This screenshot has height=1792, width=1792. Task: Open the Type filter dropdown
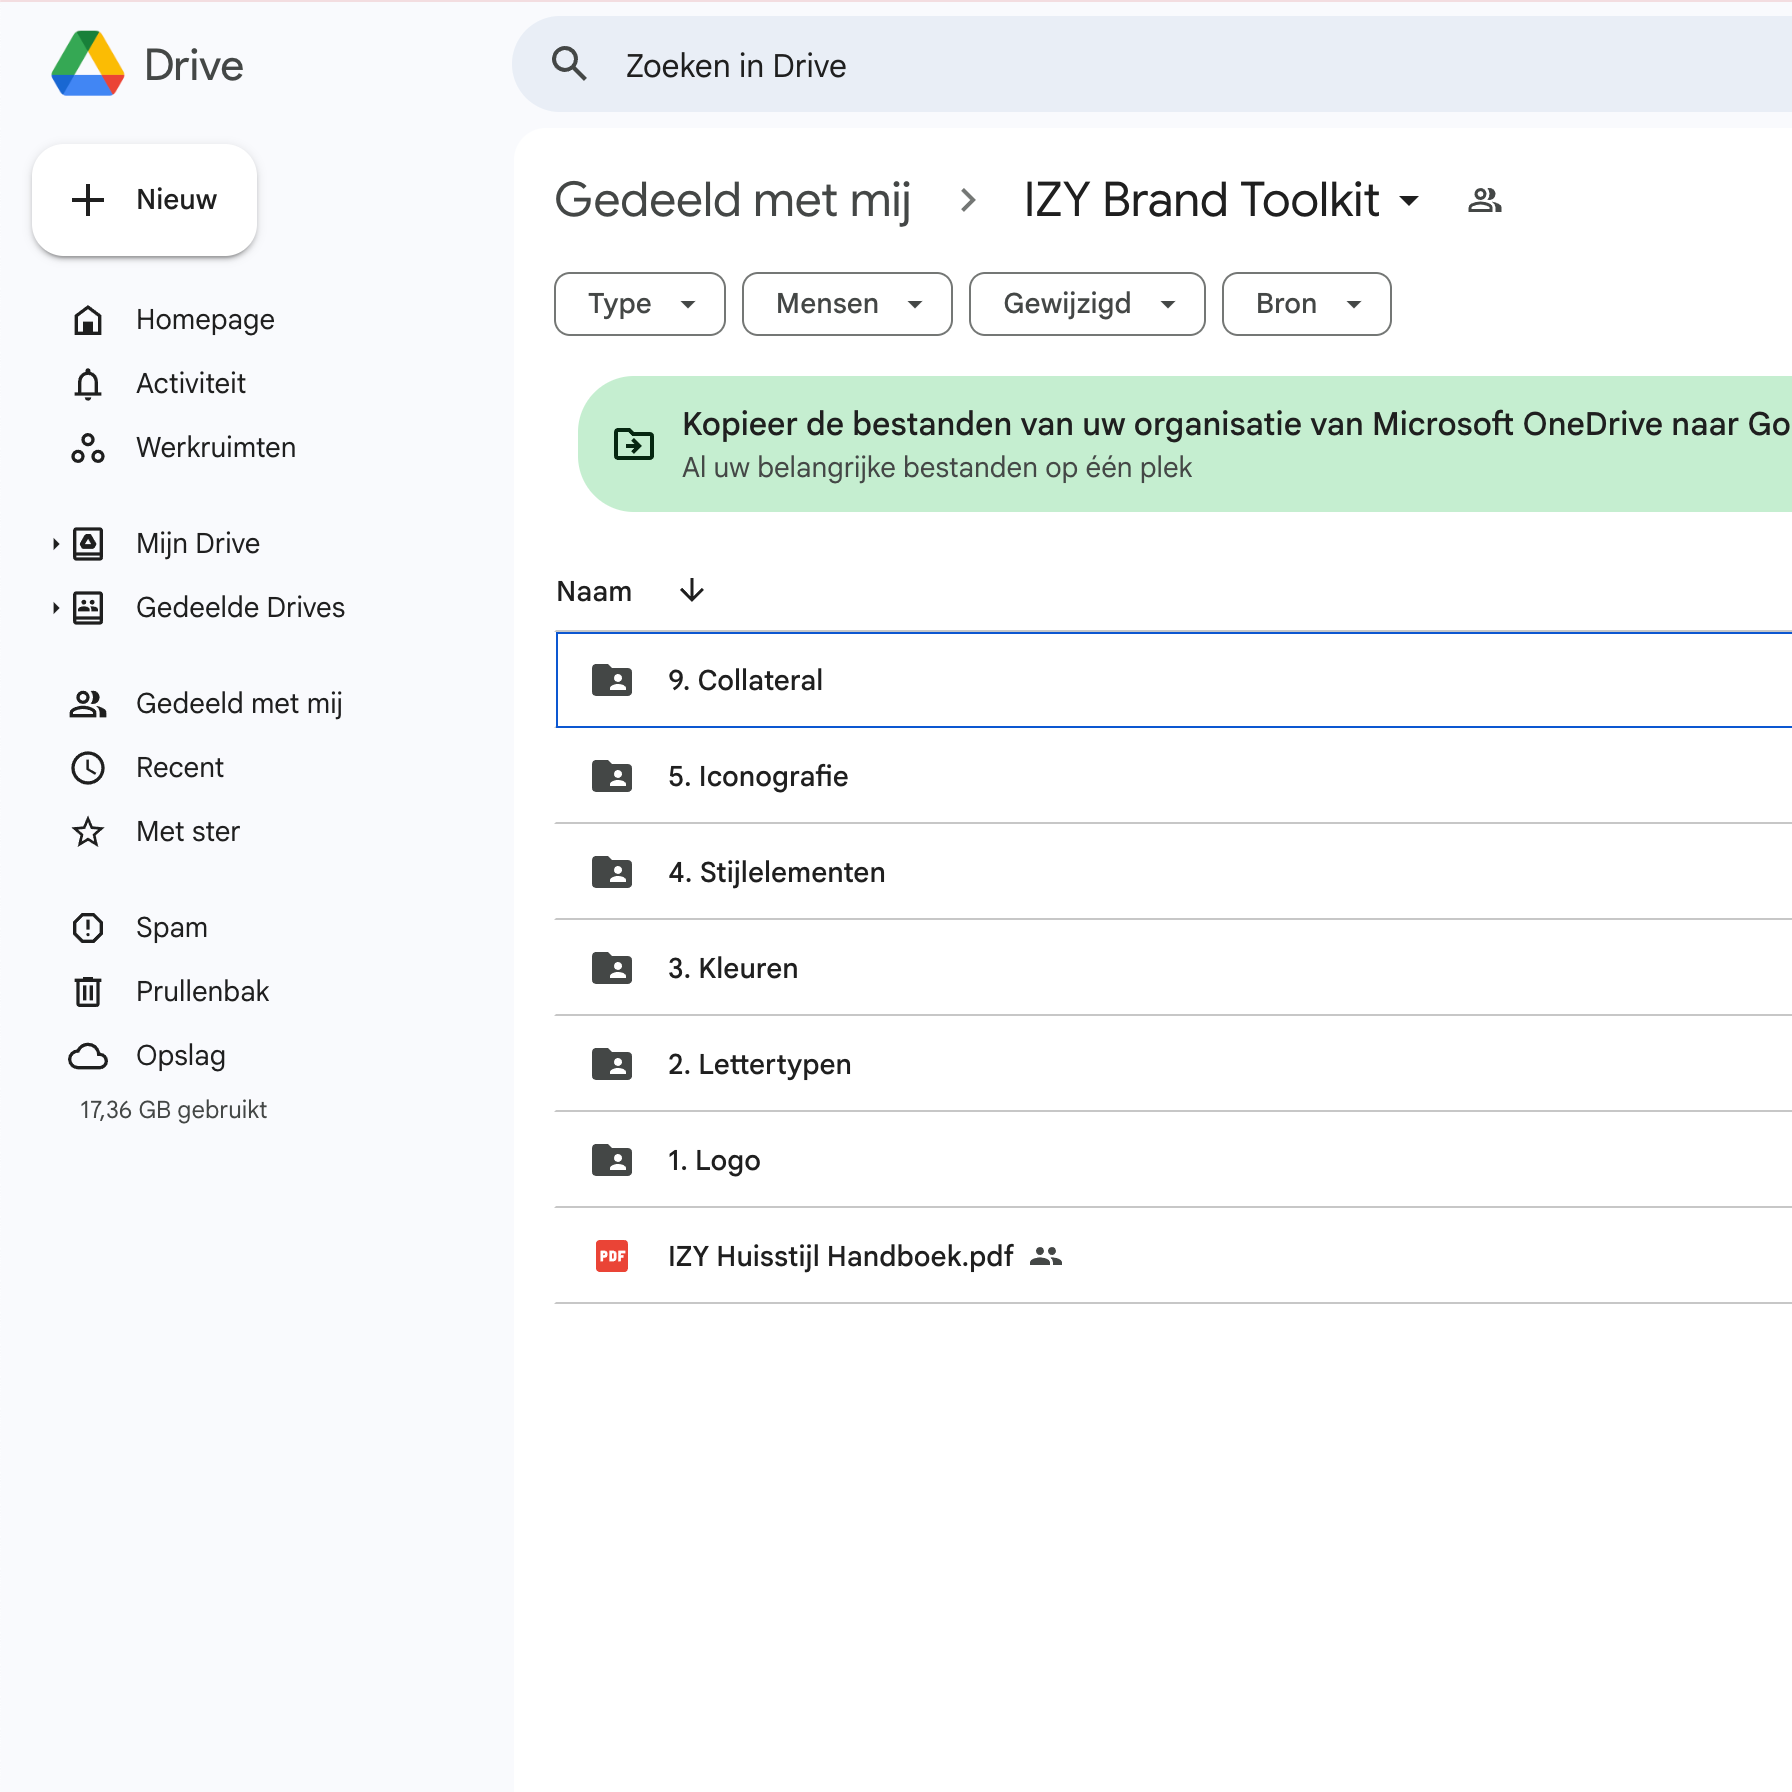coord(640,304)
